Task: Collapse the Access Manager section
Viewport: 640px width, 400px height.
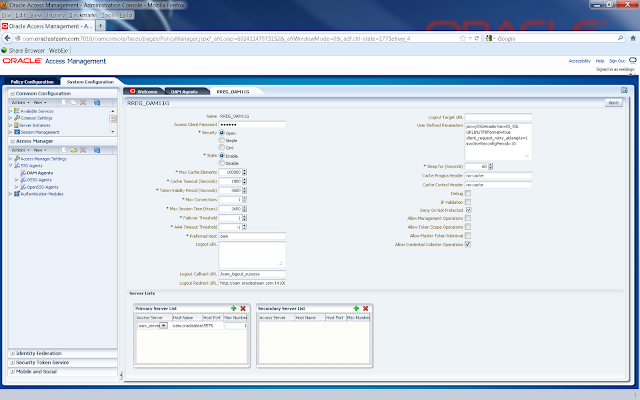Action: 12,141
